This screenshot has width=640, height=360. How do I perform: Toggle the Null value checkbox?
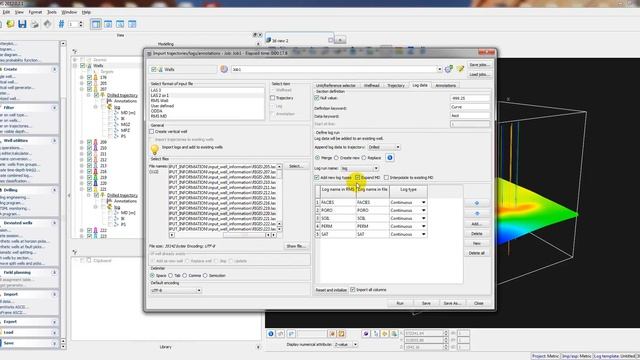point(317,98)
